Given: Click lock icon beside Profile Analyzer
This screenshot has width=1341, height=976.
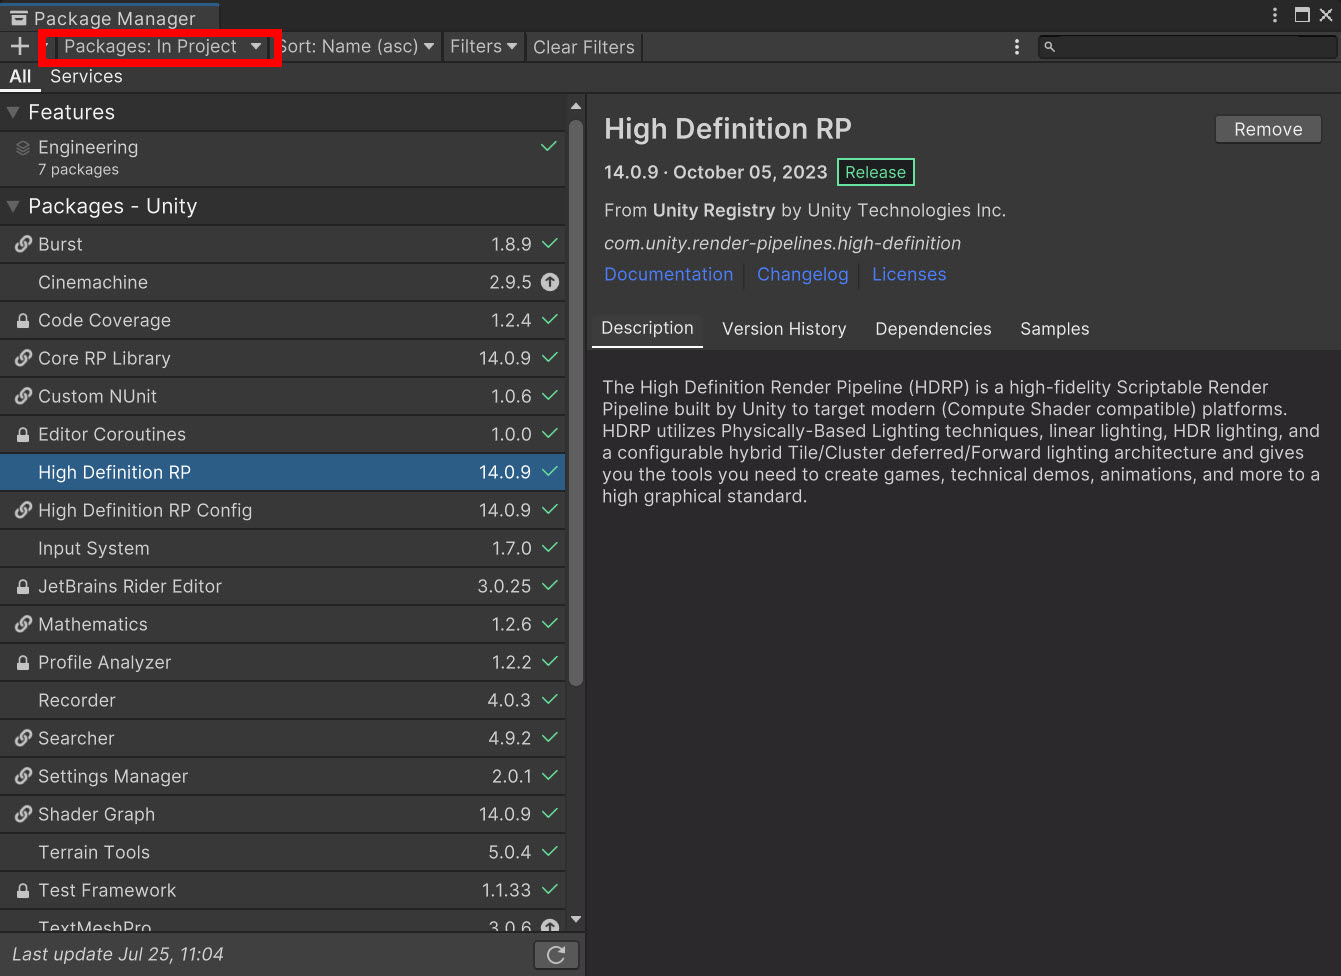Looking at the screenshot, I should (23, 663).
